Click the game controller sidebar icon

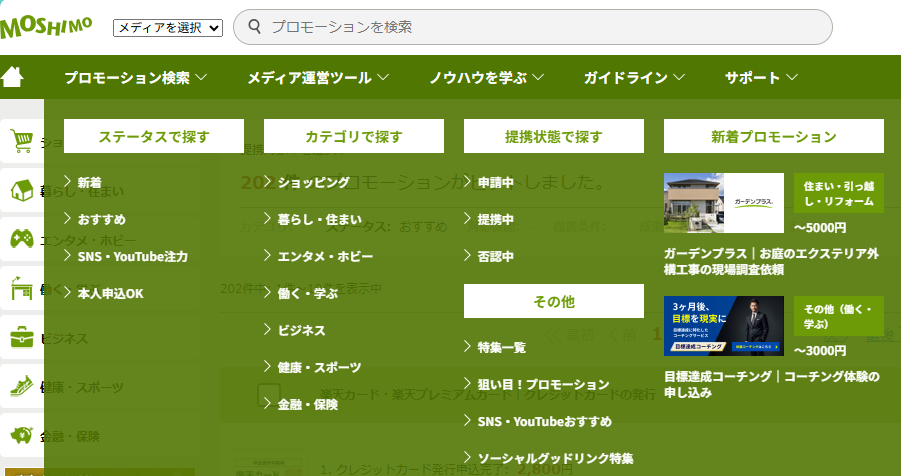(x=21, y=240)
